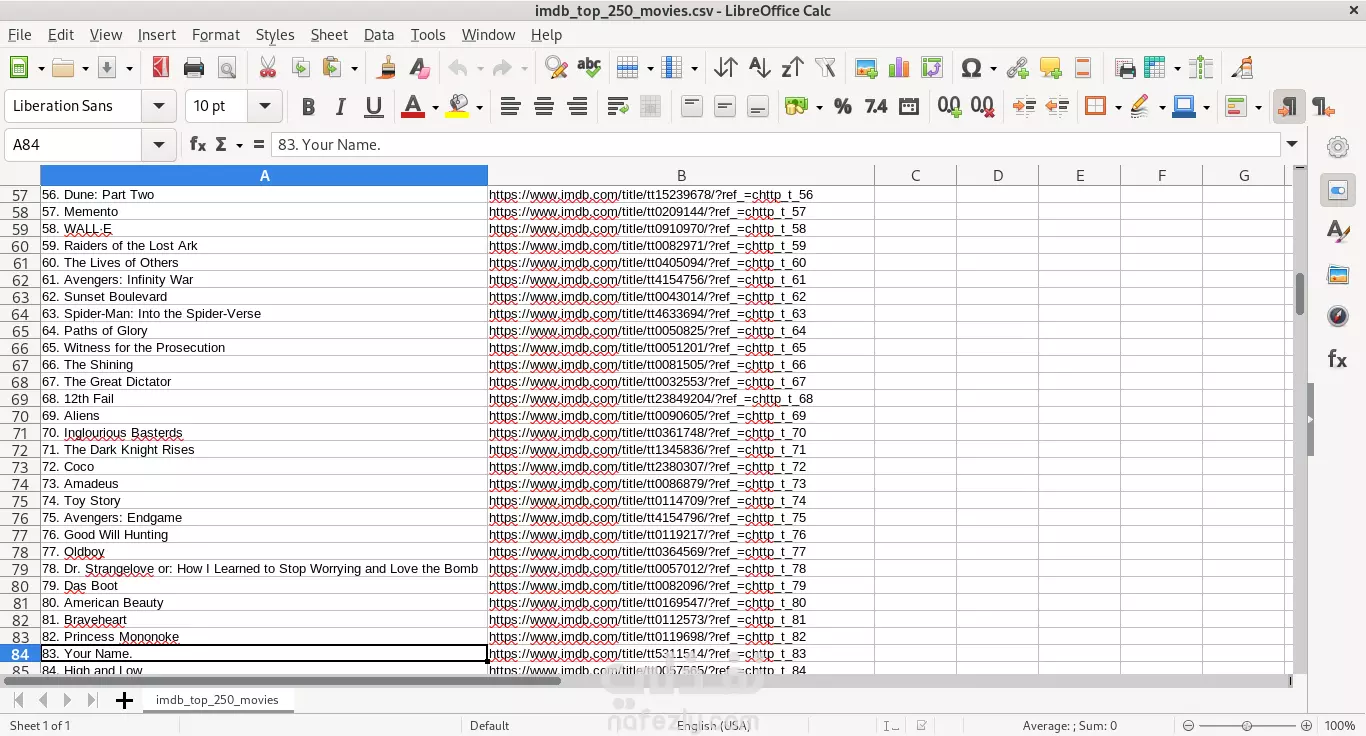Insert a pivot table icon

click(932, 68)
